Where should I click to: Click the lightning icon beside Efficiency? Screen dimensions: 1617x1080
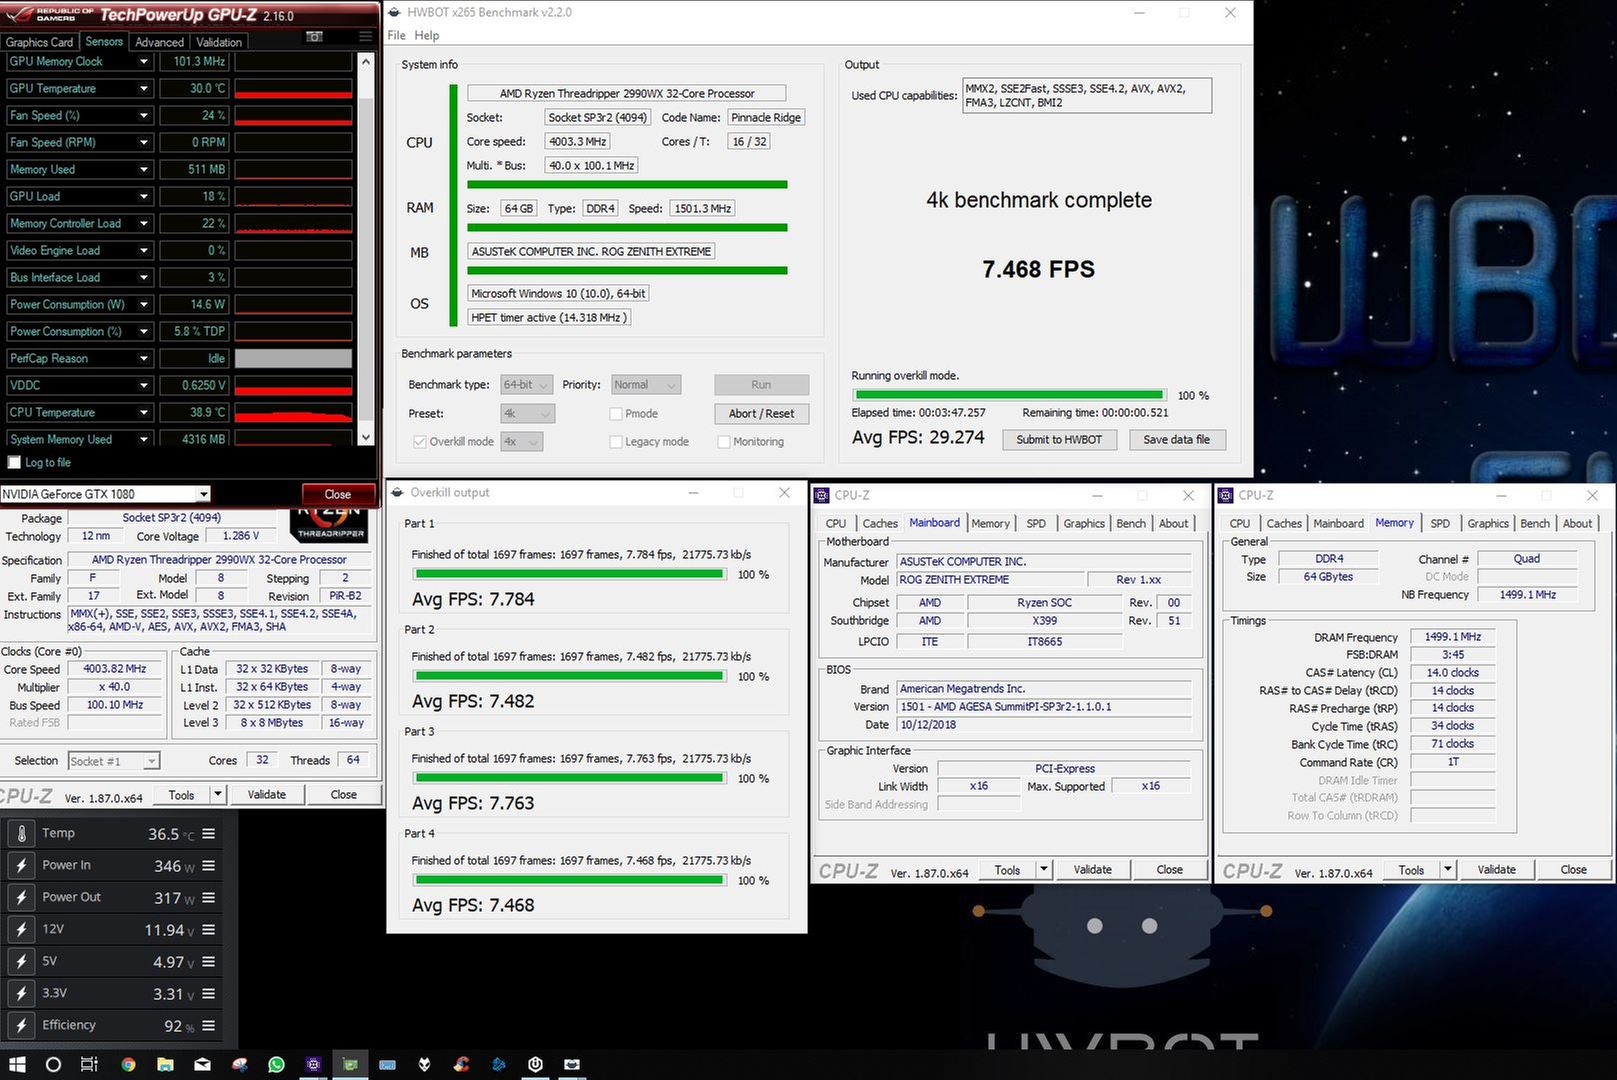pyautogui.click(x=21, y=1025)
